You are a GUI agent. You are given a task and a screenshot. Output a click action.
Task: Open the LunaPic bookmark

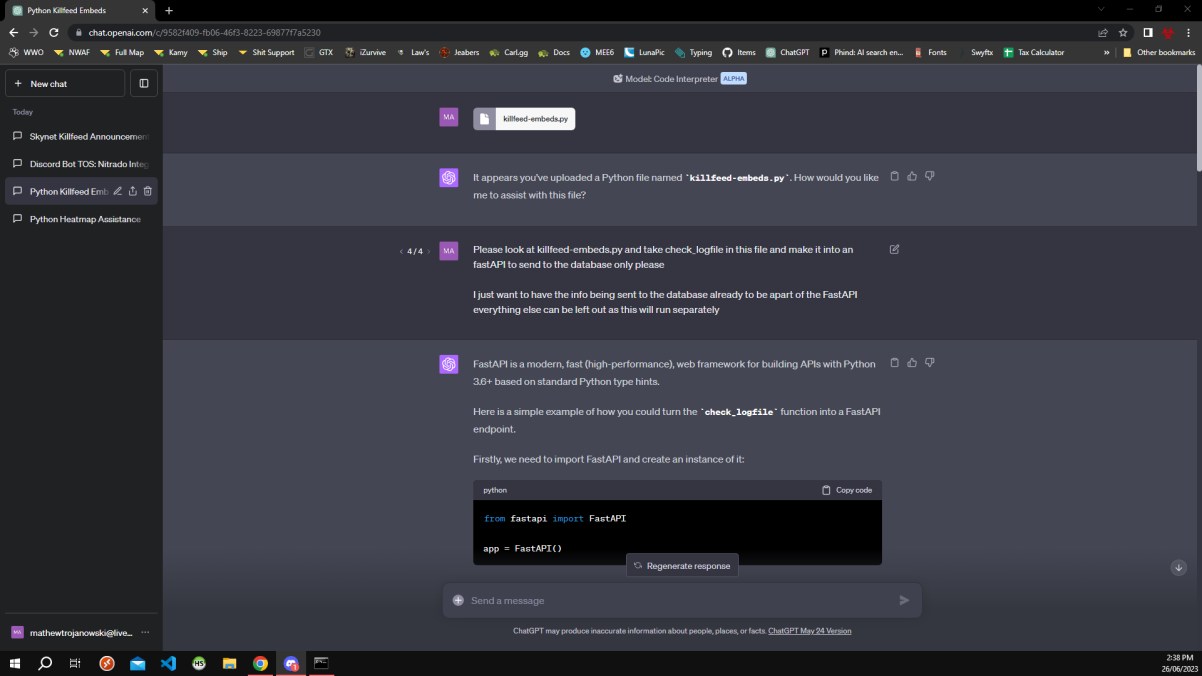pyautogui.click(x=644, y=52)
